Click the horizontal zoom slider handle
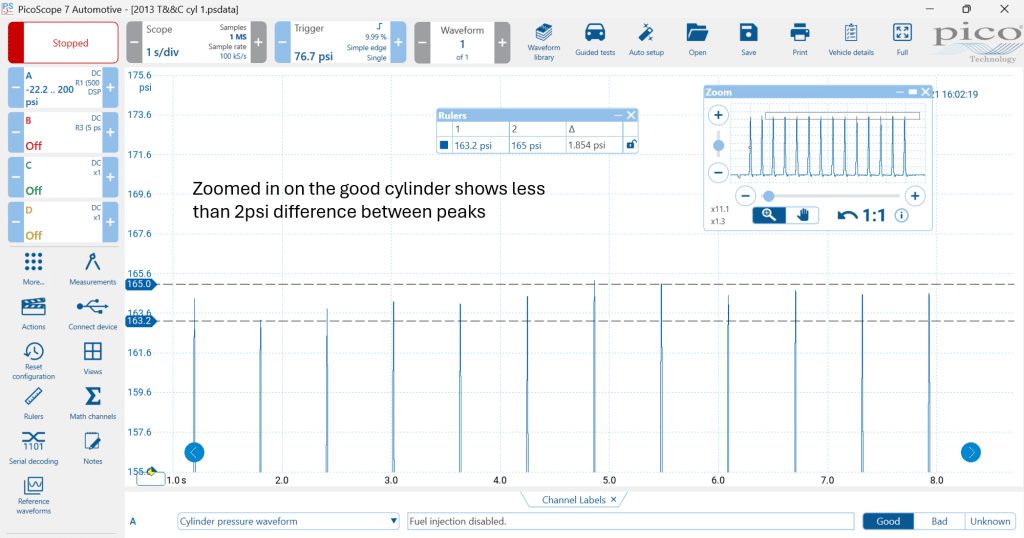Viewport: 1024px width, 538px height. 769,196
